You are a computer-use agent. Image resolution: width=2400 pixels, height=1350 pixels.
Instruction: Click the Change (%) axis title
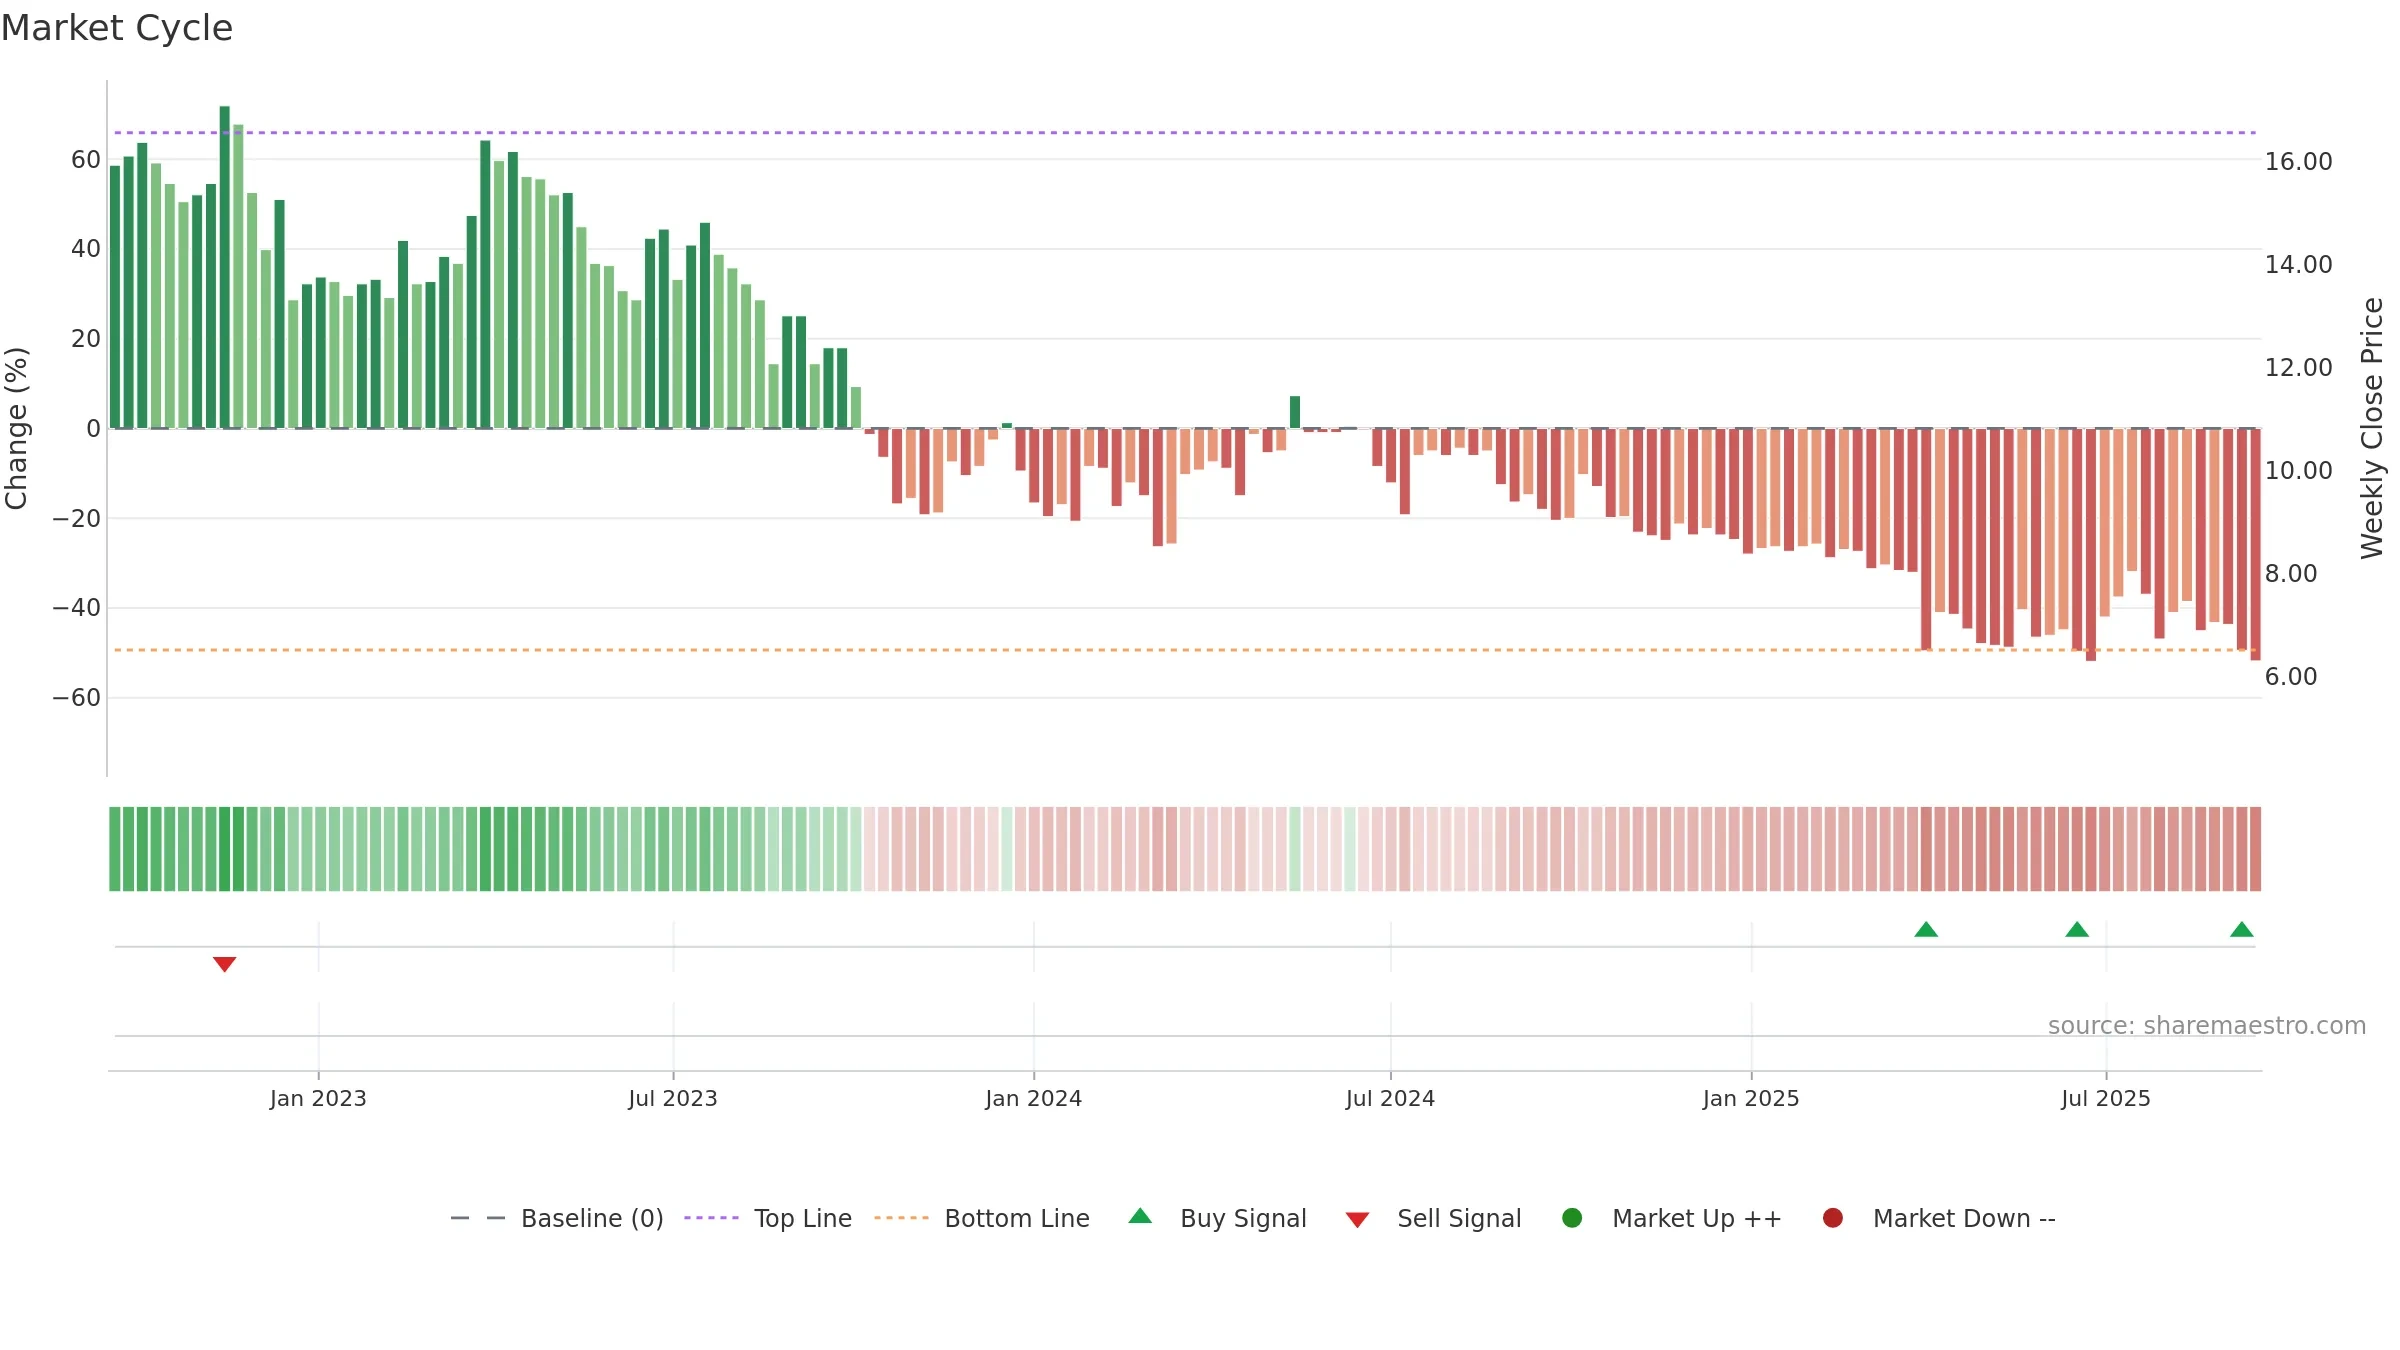pyautogui.click(x=17, y=428)
